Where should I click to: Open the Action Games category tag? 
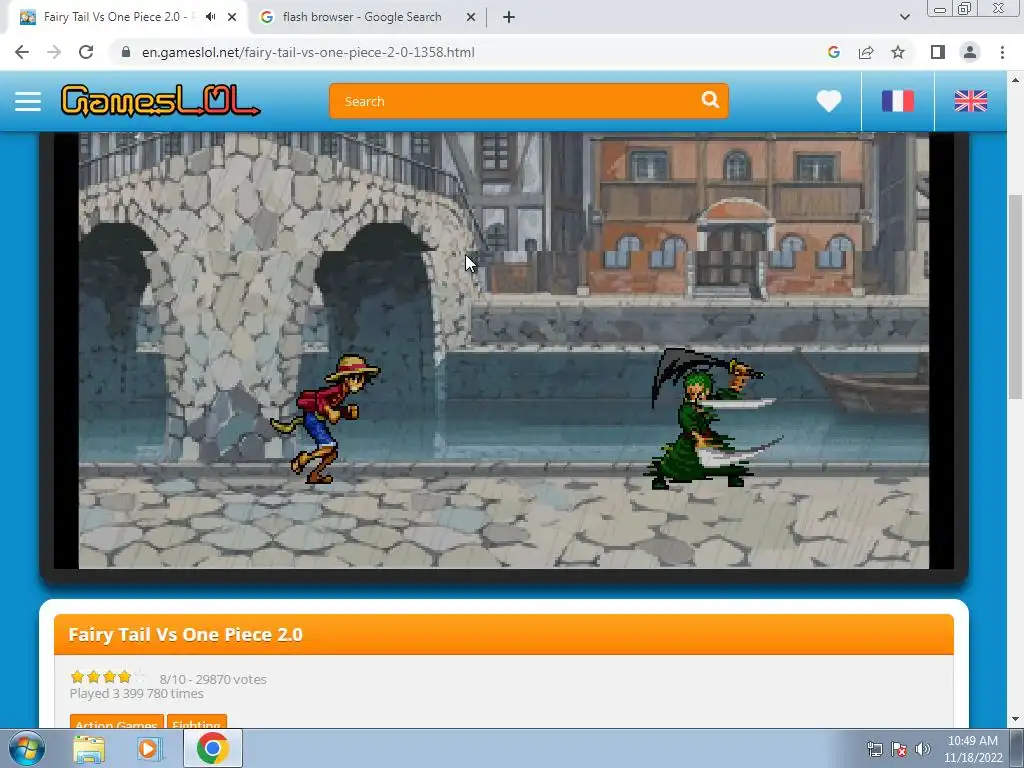[x=116, y=722]
